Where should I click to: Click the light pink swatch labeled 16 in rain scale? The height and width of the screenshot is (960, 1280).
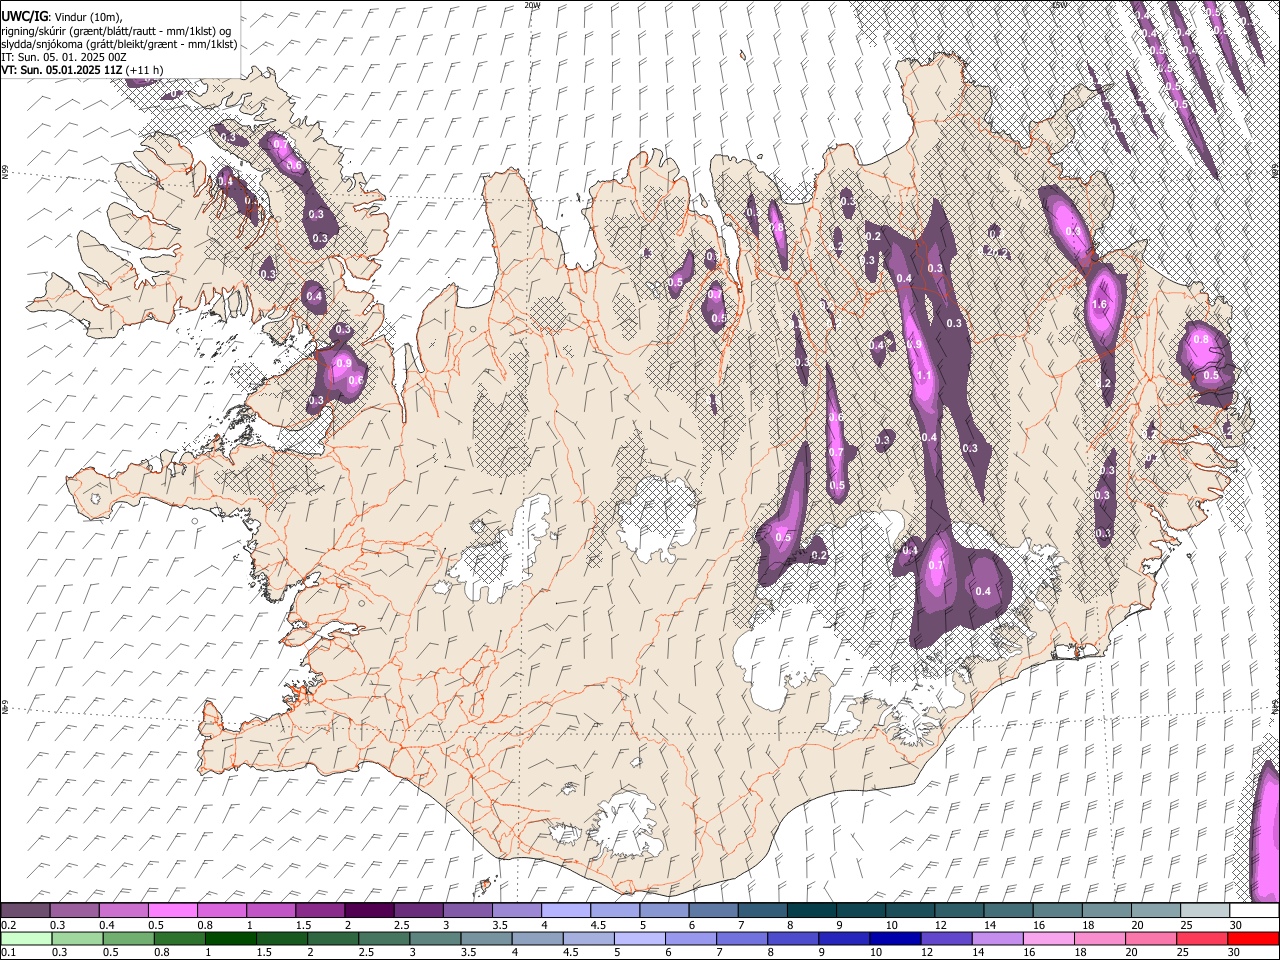(x=1049, y=939)
